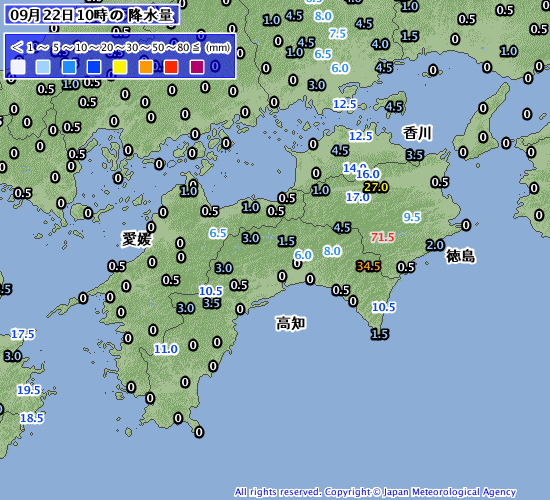Click the yellow legend color swatch
The height and width of the screenshot is (500, 550).
point(120,67)
